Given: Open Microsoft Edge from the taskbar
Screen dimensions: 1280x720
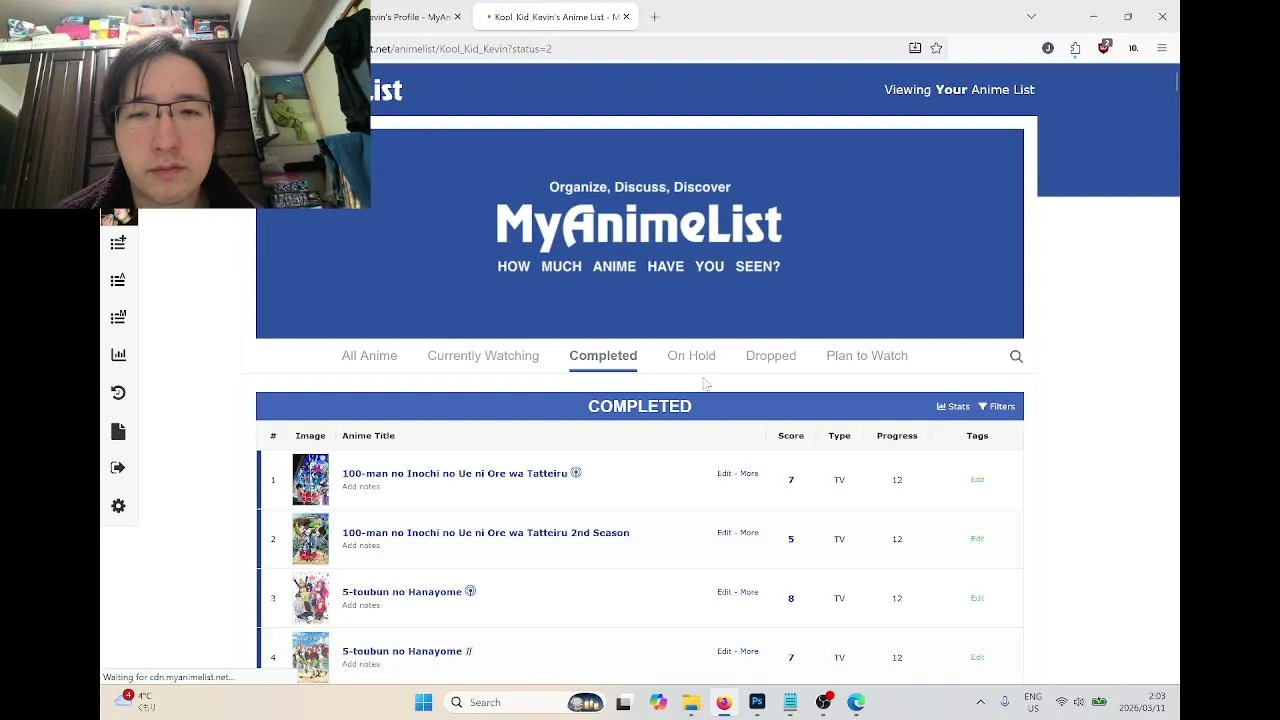Looking at the screenshot, I should click(857, 703).
